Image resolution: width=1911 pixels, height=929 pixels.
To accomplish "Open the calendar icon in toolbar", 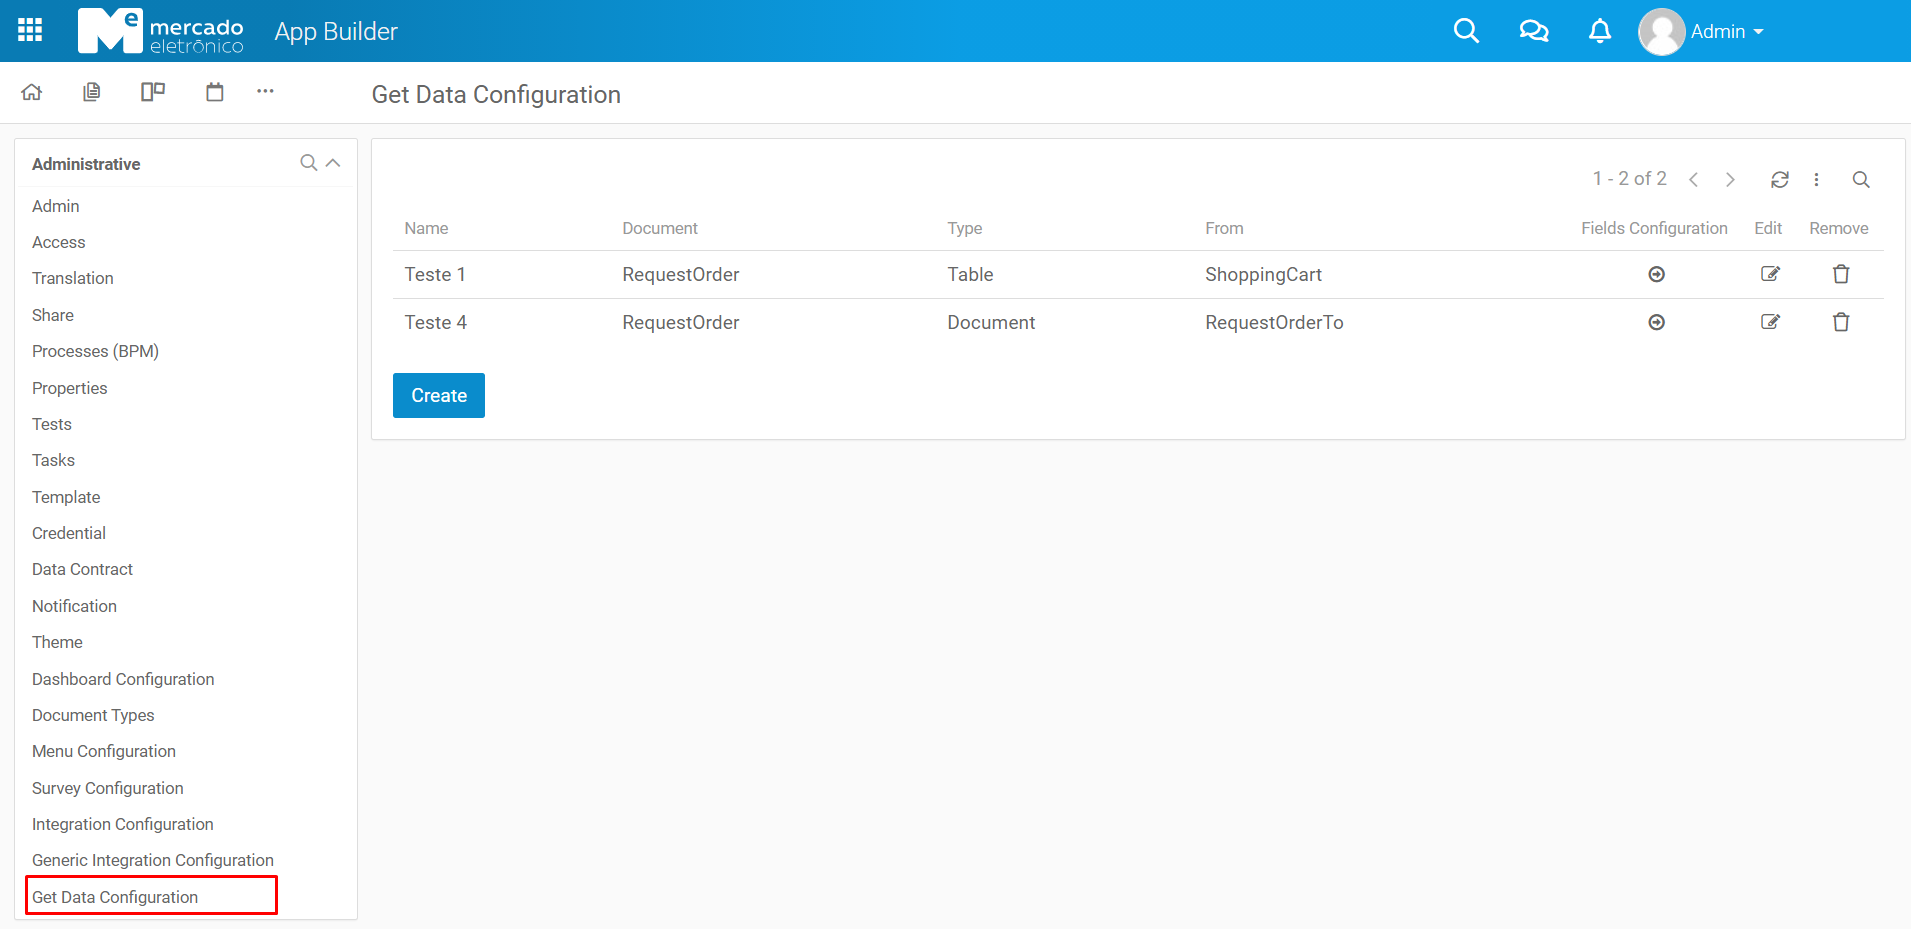I will [214, 92].
